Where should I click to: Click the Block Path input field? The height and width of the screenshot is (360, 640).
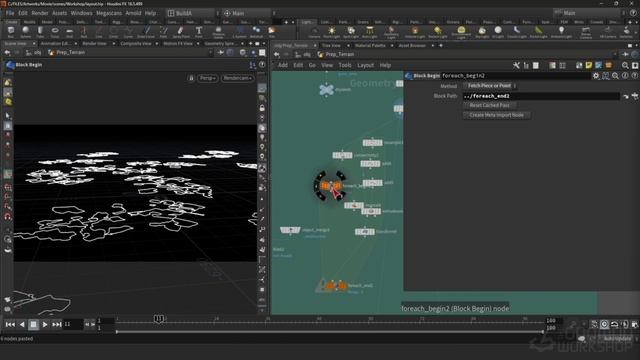coord(541,96)
